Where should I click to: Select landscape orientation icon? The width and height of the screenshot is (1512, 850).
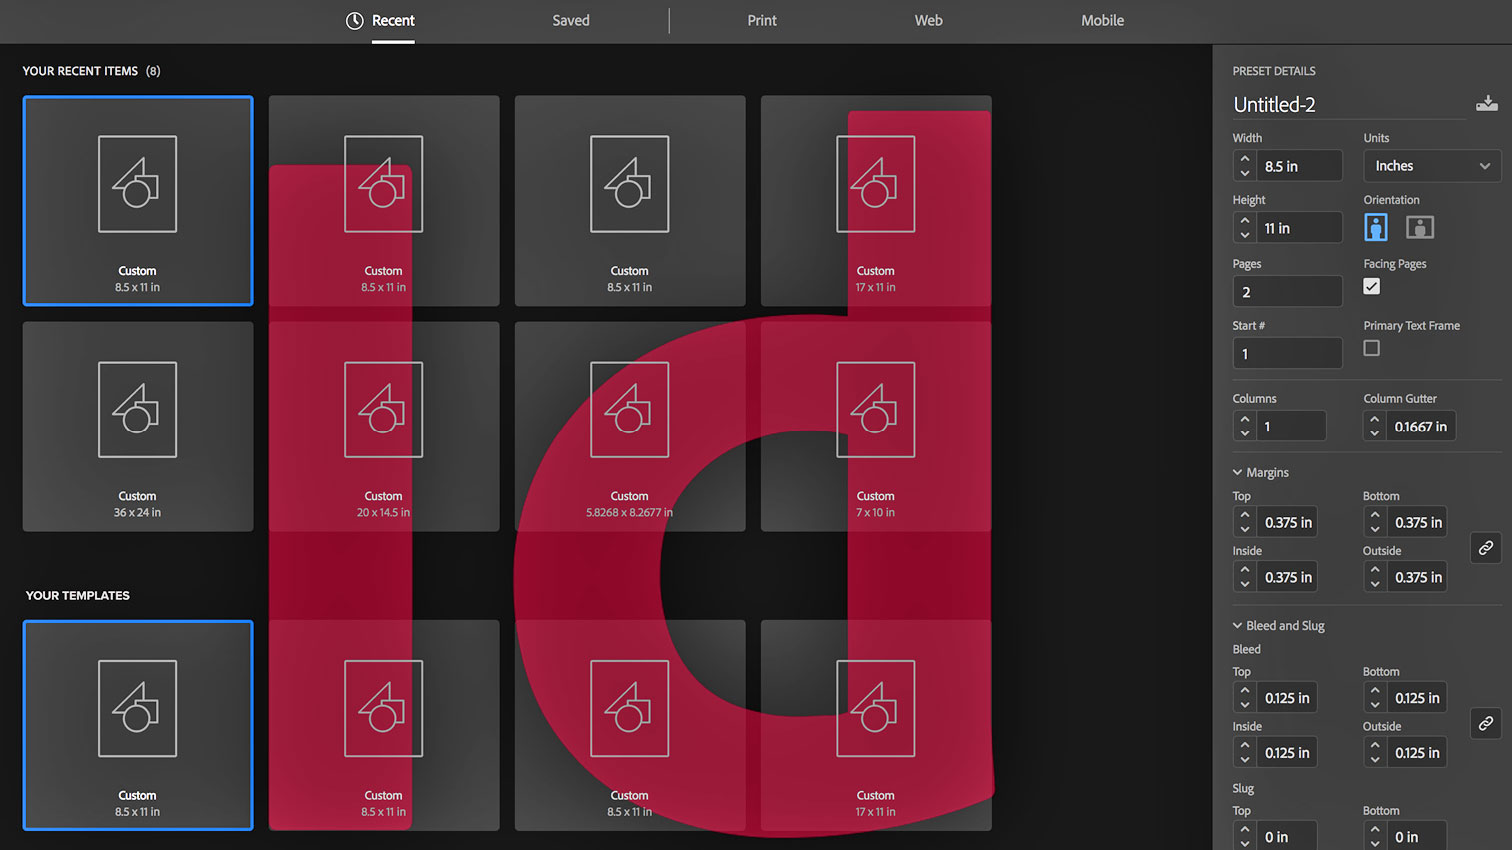coord(1420,227)
